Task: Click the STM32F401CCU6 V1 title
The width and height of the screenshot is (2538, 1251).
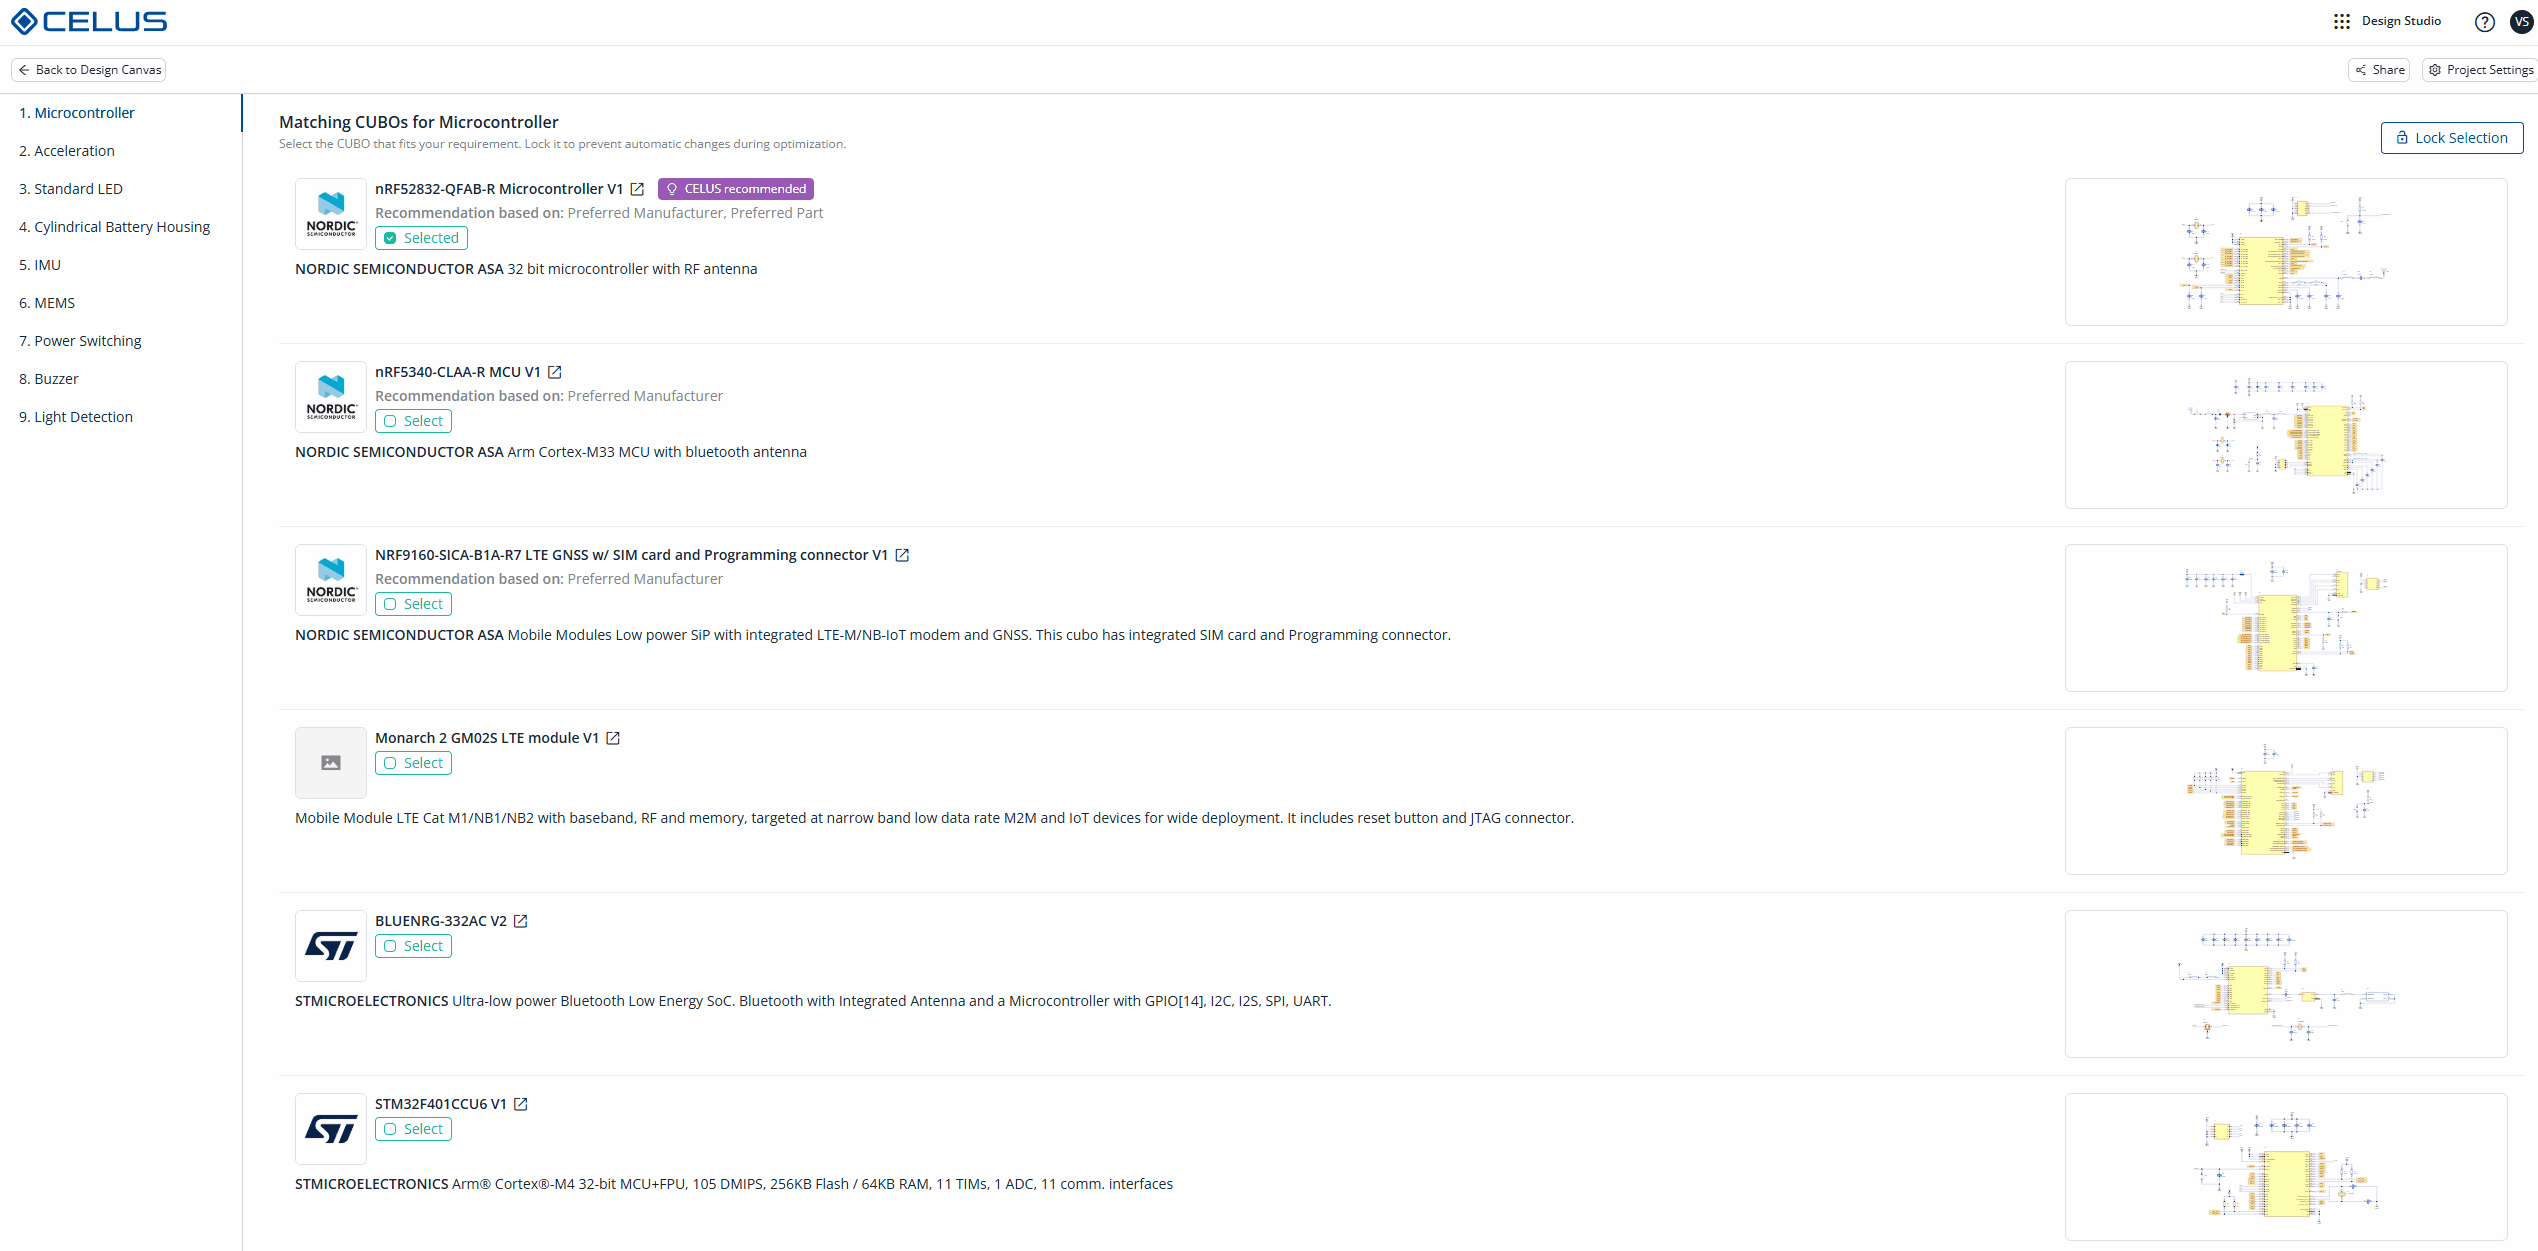Action: point(441,1104)
